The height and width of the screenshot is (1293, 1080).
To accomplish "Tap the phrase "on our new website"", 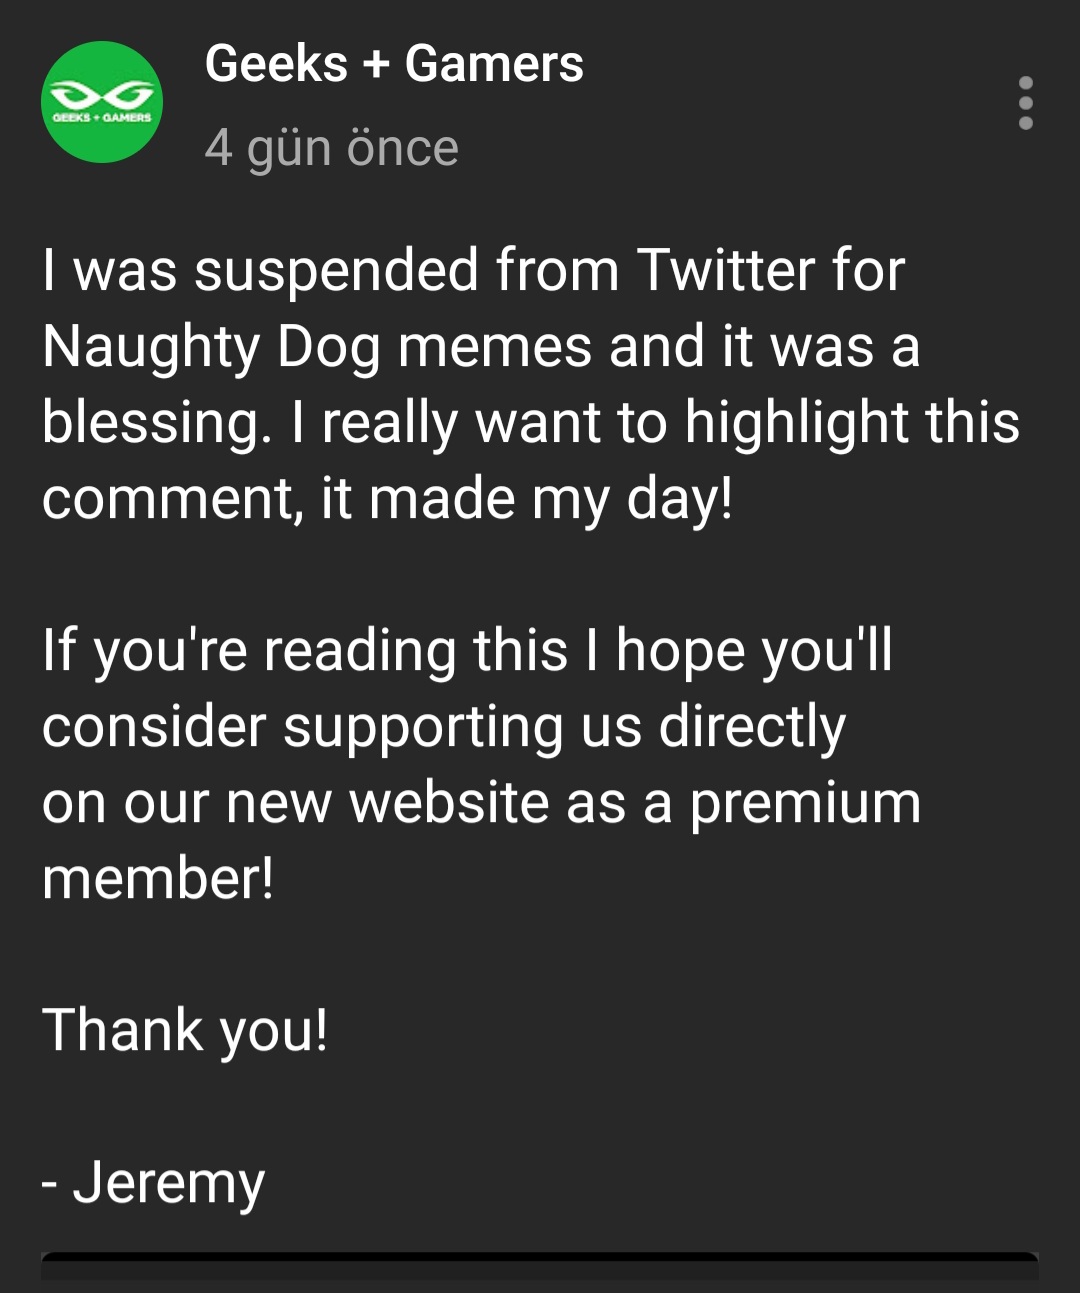I will click(x=296, y=802).
